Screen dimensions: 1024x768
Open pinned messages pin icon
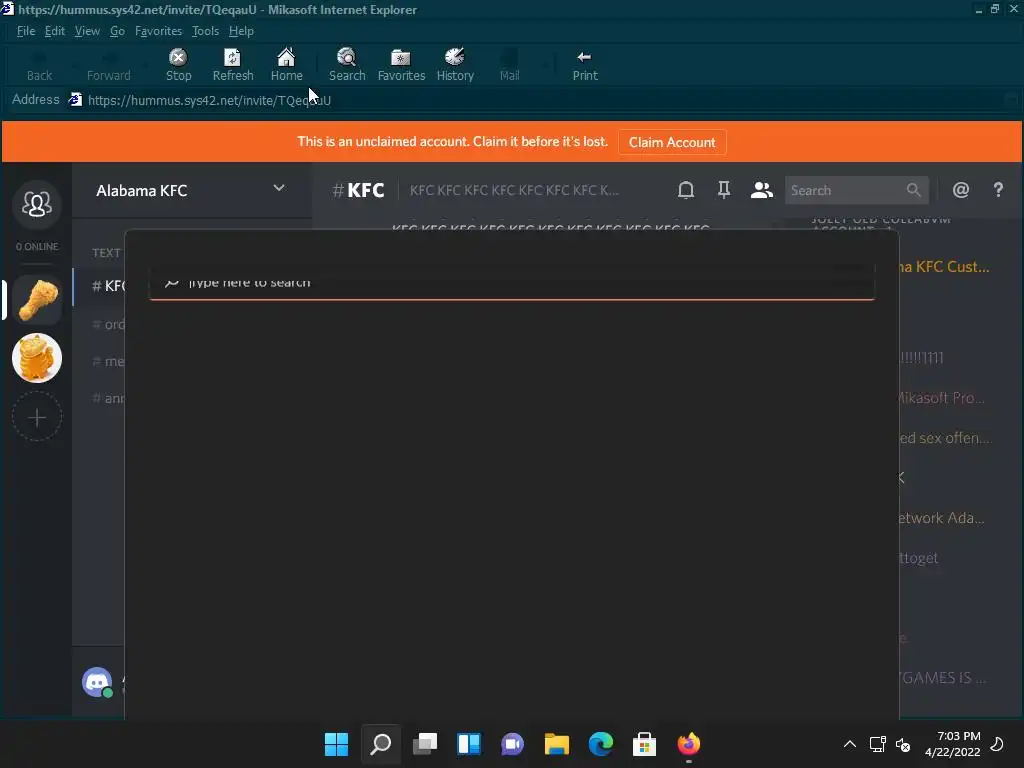(724, 190)
